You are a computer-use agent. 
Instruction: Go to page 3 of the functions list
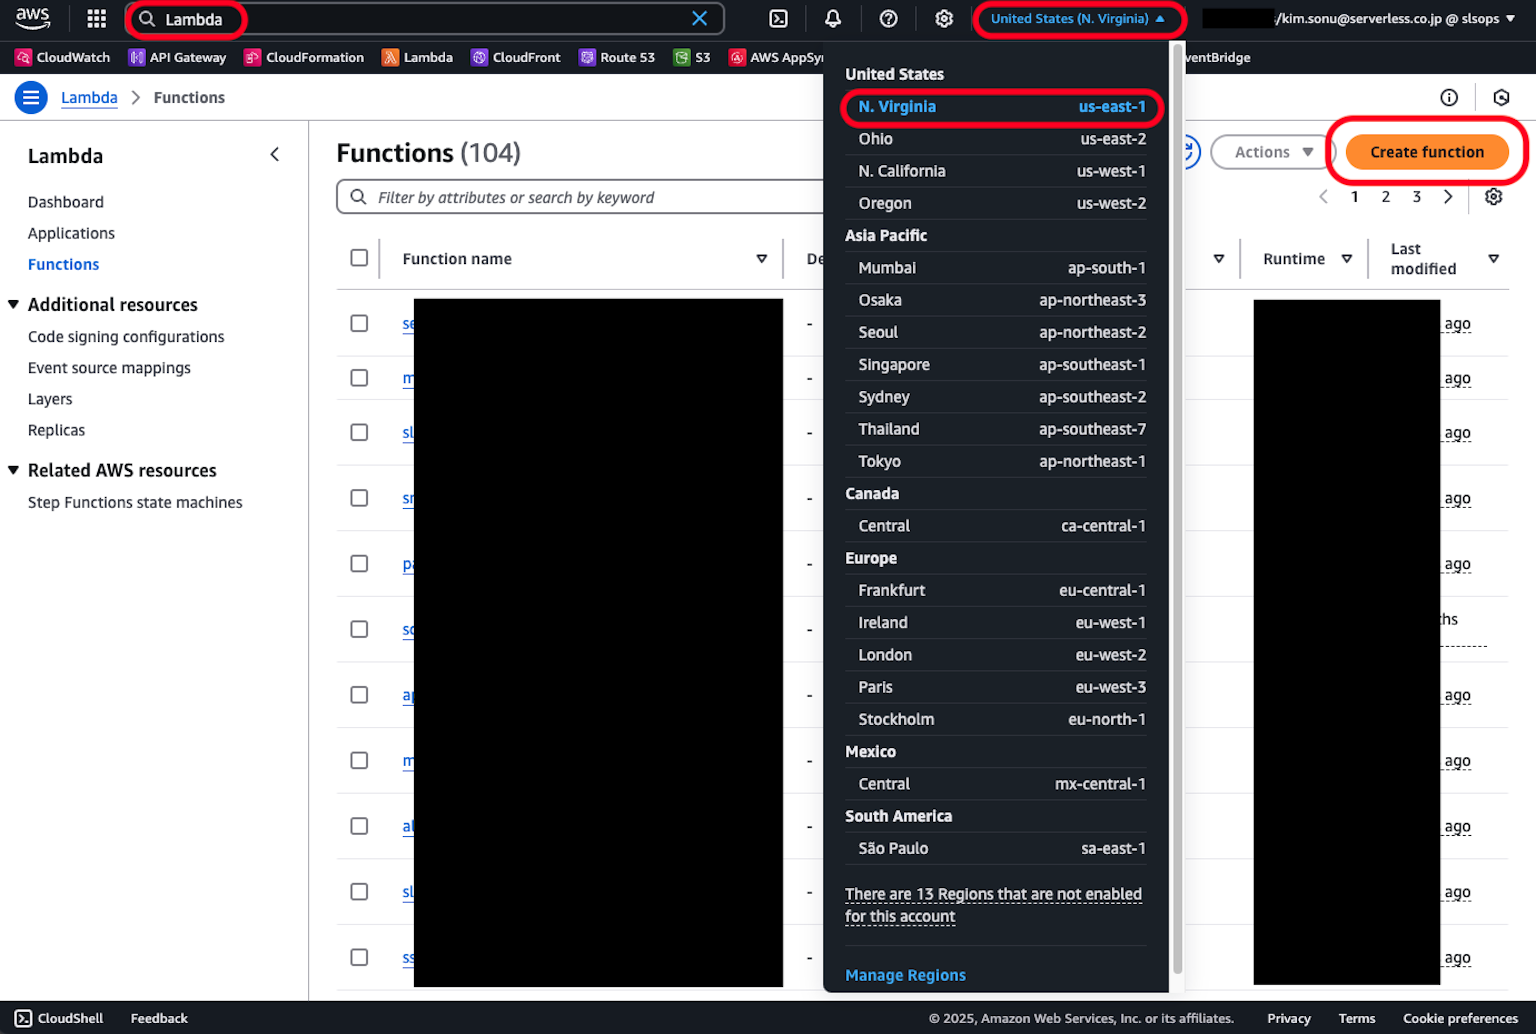click(1416, 196)
